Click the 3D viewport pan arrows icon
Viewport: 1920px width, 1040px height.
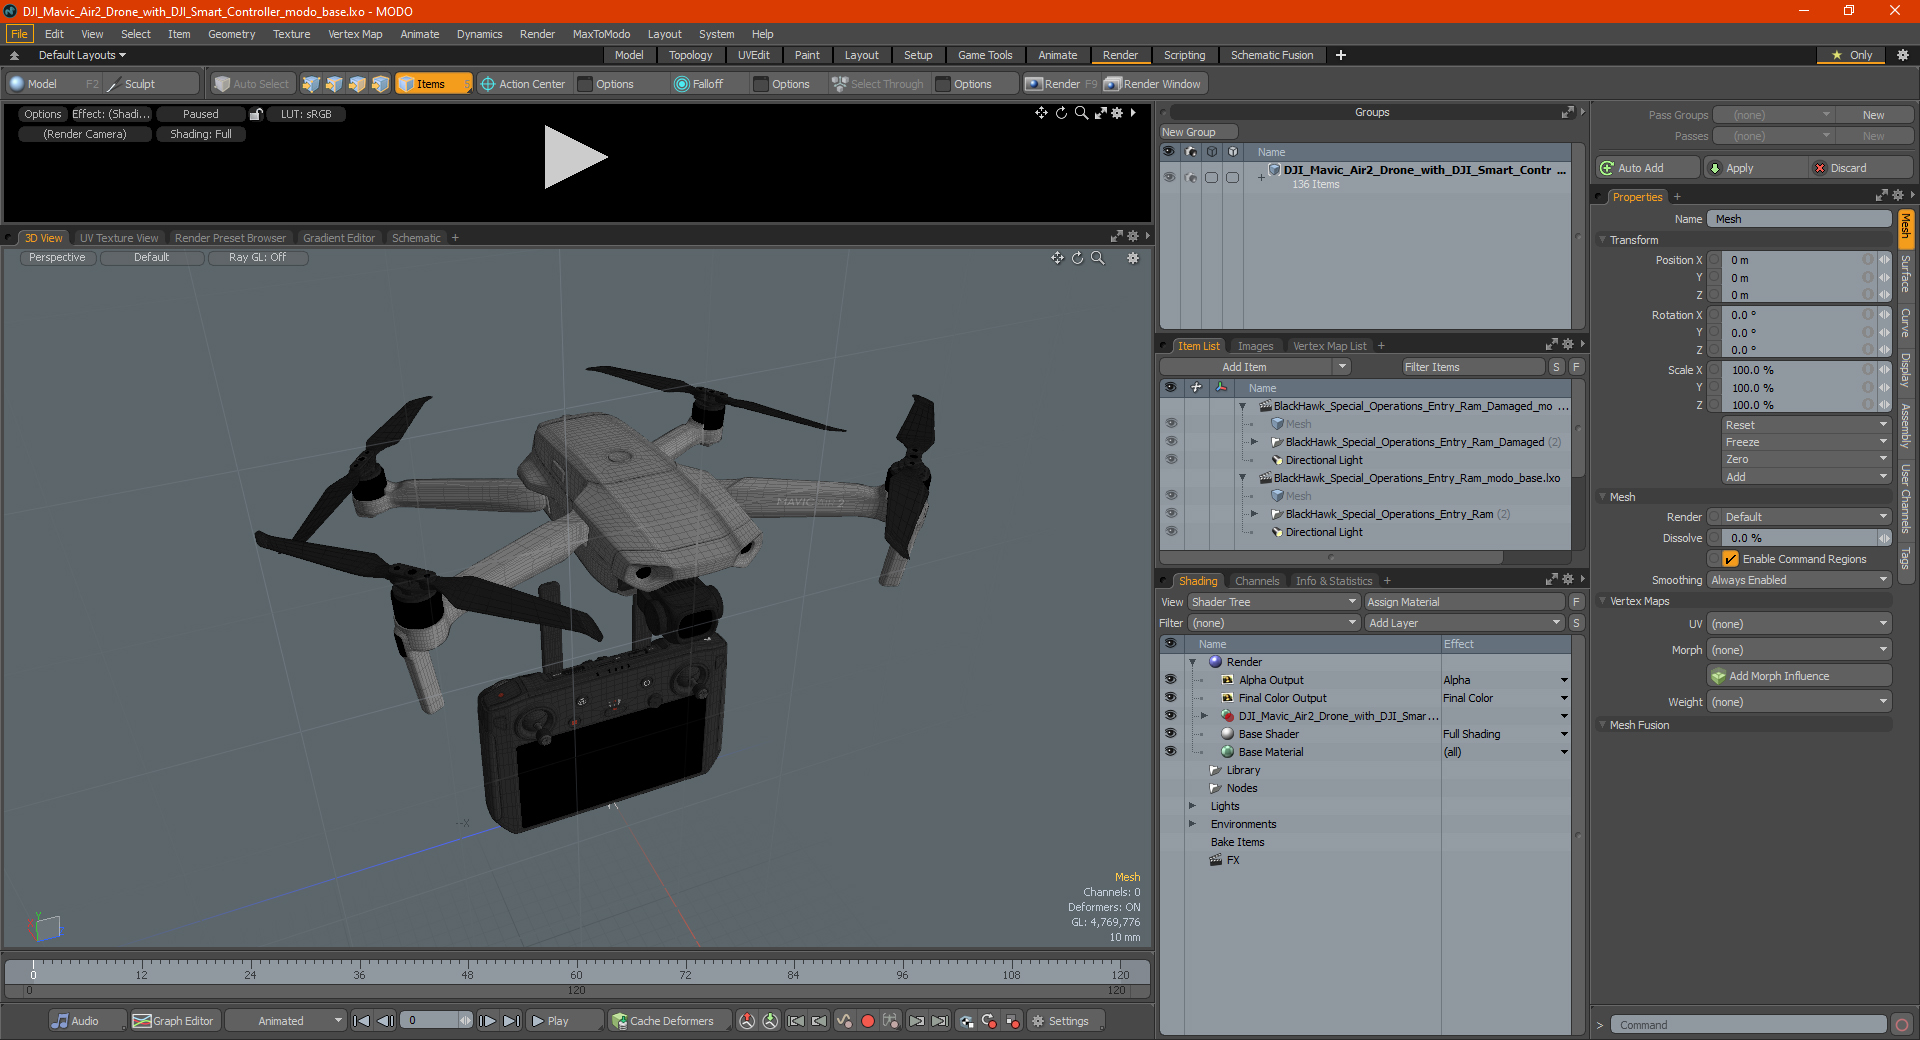click(1057, 258)
